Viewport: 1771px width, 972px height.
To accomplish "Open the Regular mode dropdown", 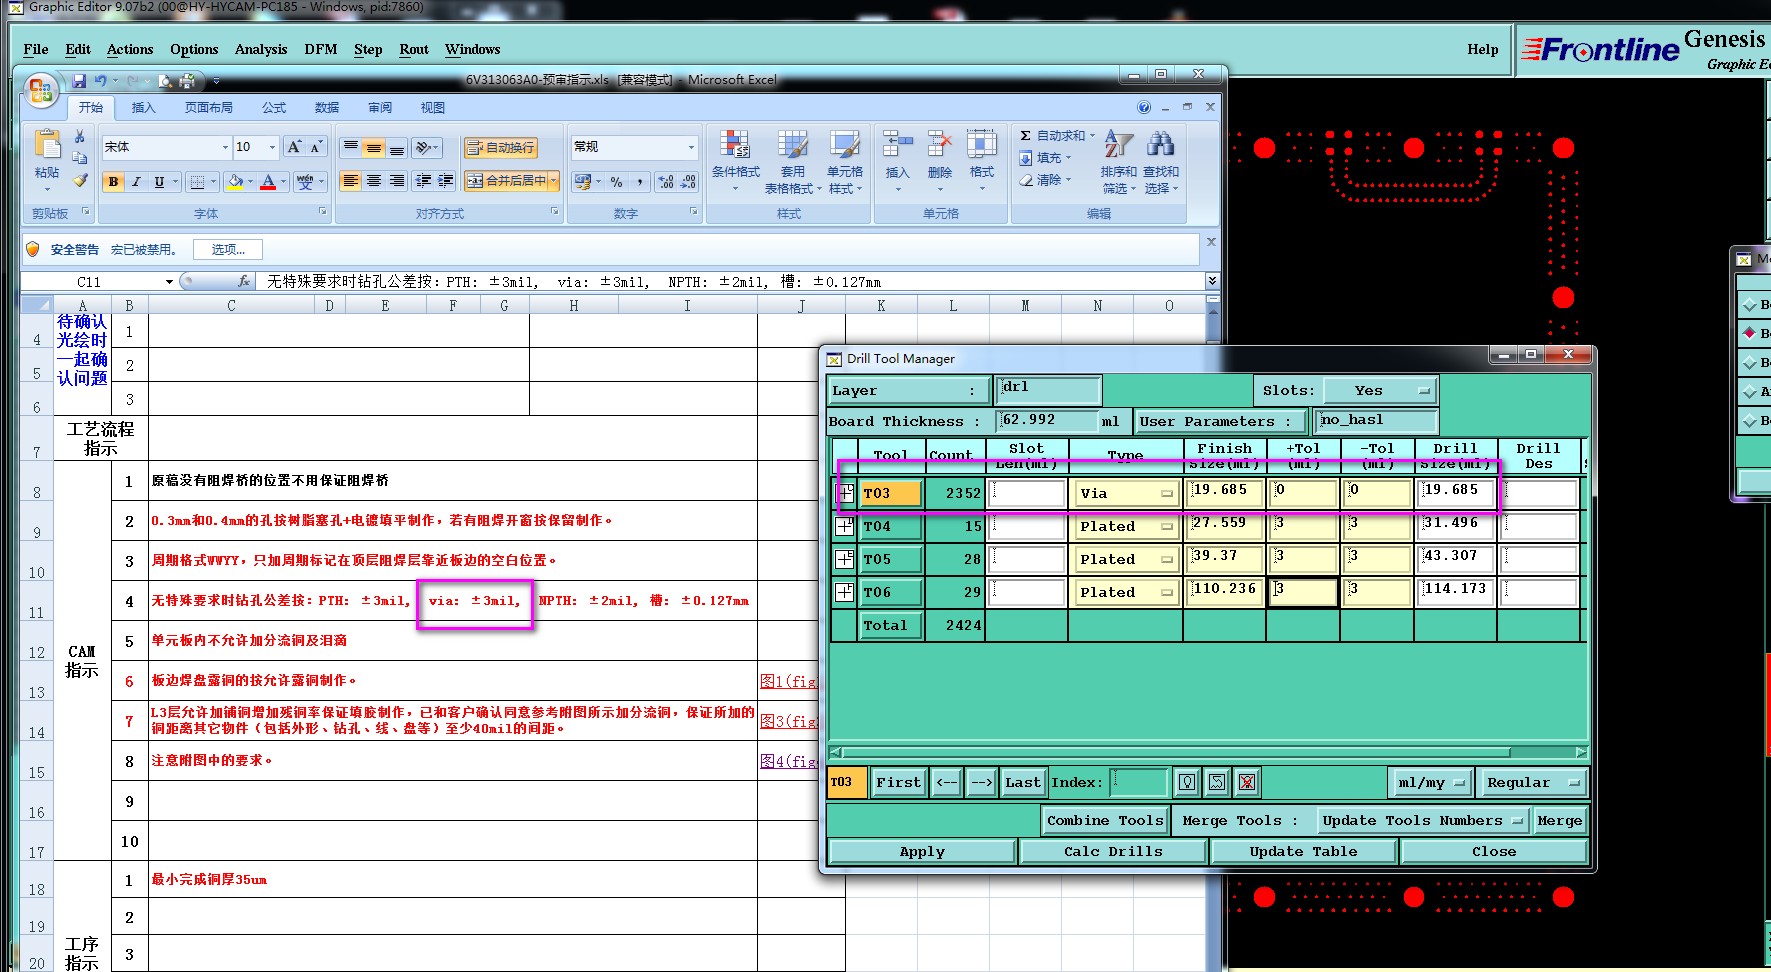I will click(1533, 783).
